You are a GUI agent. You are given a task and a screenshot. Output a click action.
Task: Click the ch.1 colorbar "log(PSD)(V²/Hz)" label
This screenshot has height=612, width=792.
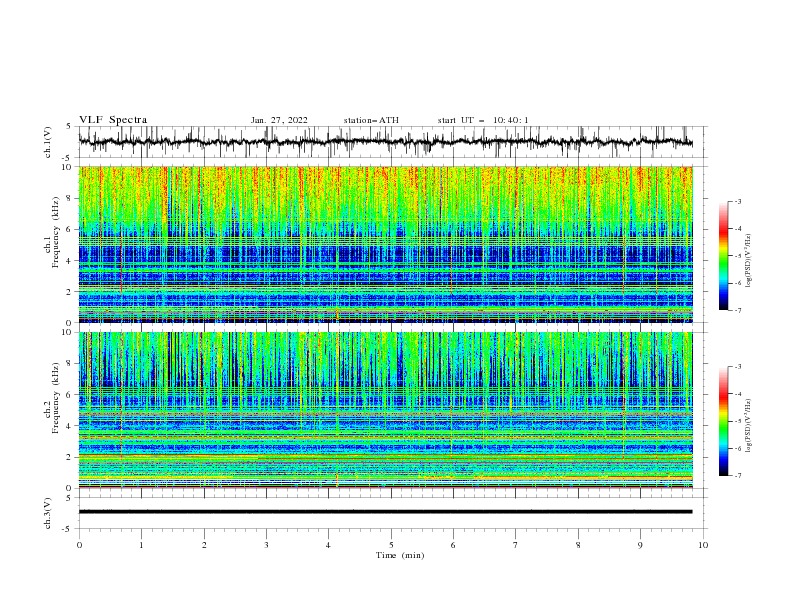point(749,261)
